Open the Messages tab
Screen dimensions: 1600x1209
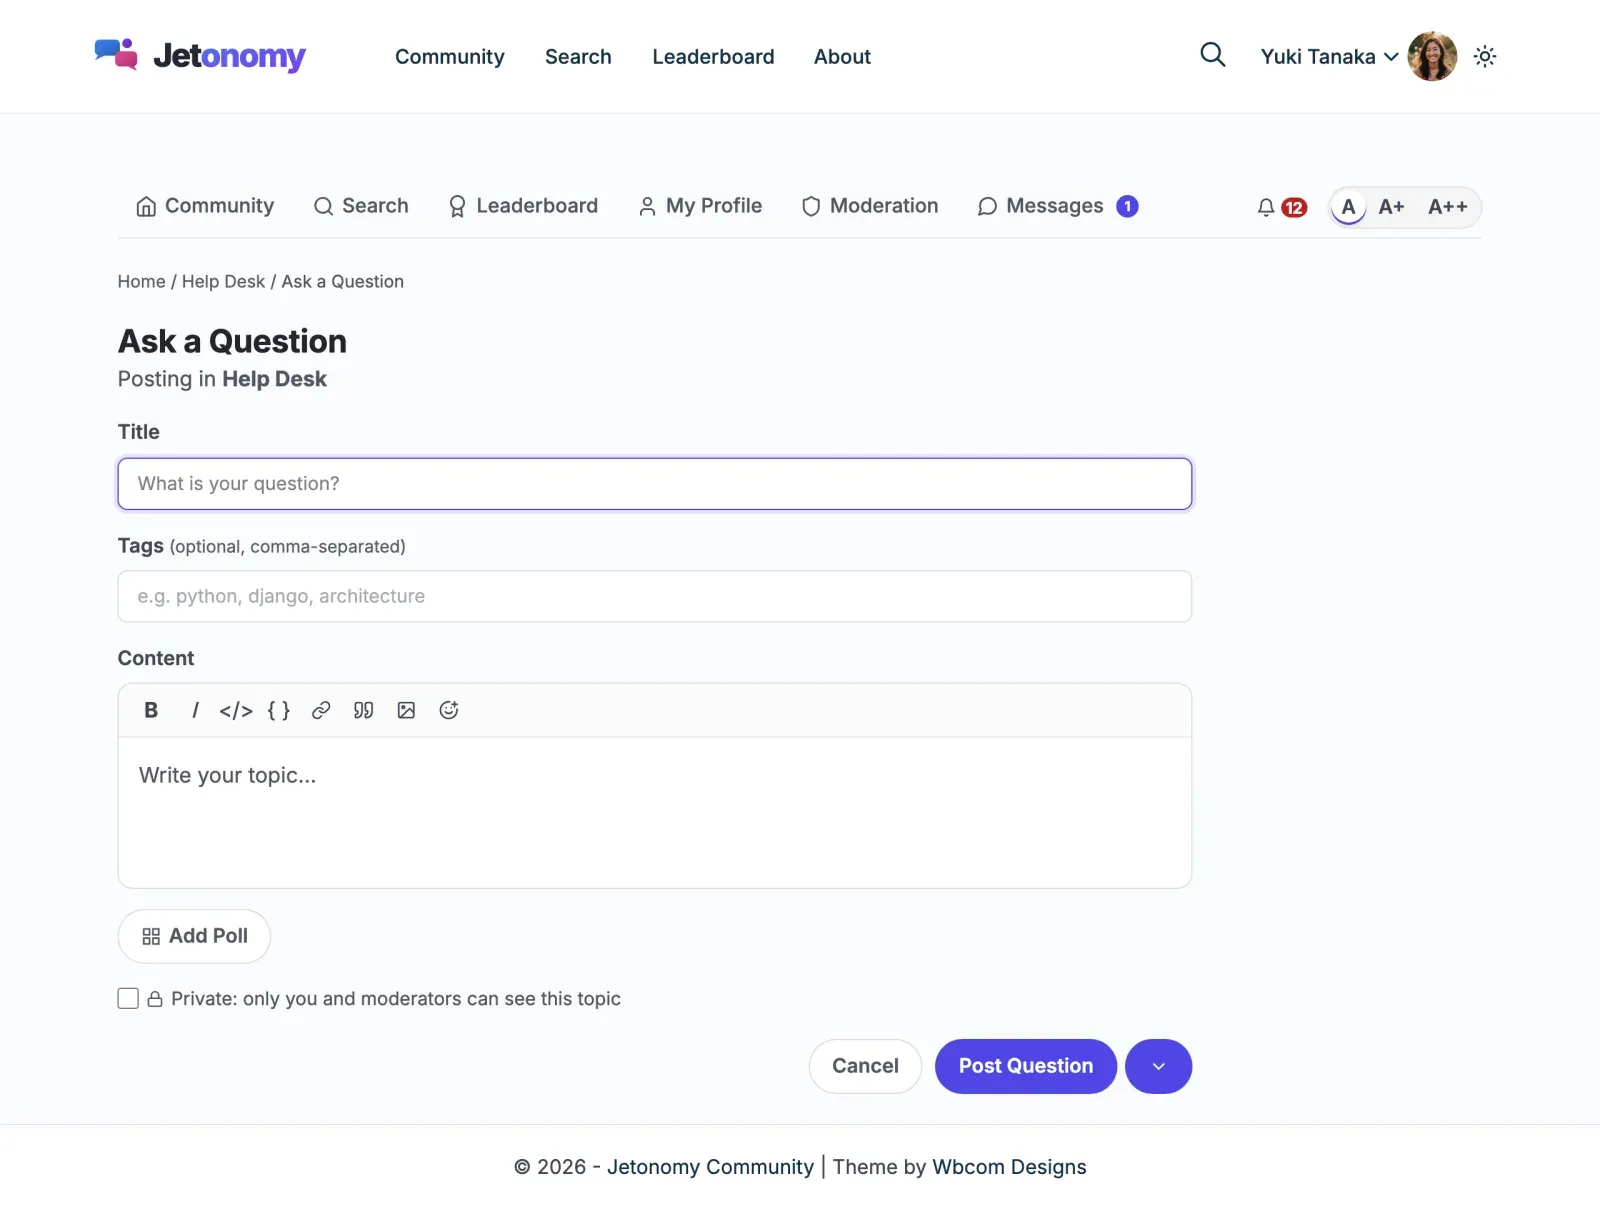(1058, 206)
